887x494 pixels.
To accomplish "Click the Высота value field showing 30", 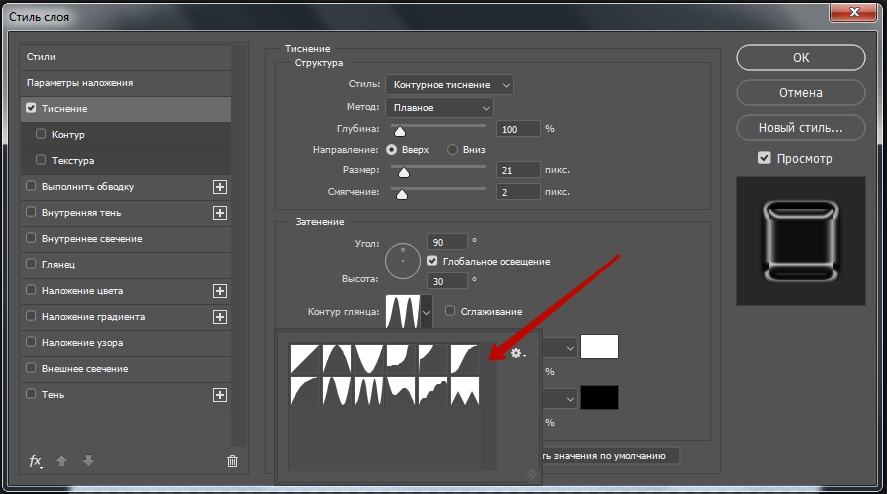I will coord(447,281).
